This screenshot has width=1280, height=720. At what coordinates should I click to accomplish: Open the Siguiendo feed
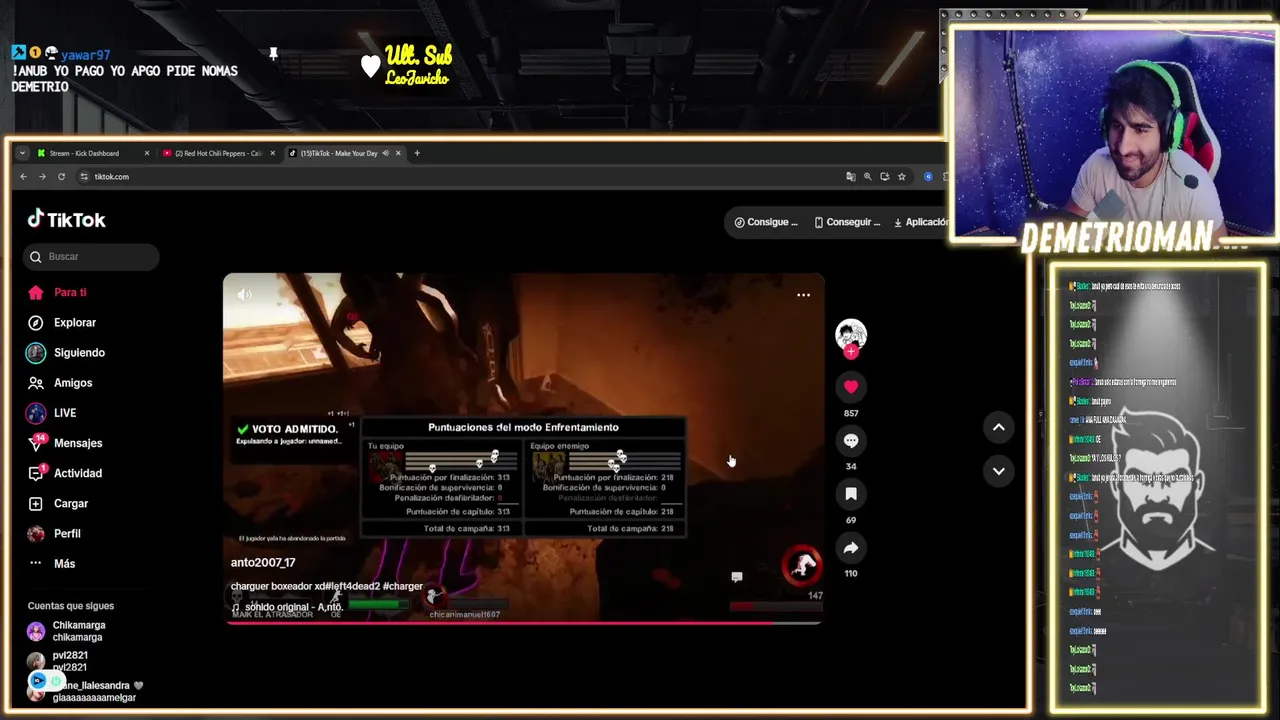point(66,352)
